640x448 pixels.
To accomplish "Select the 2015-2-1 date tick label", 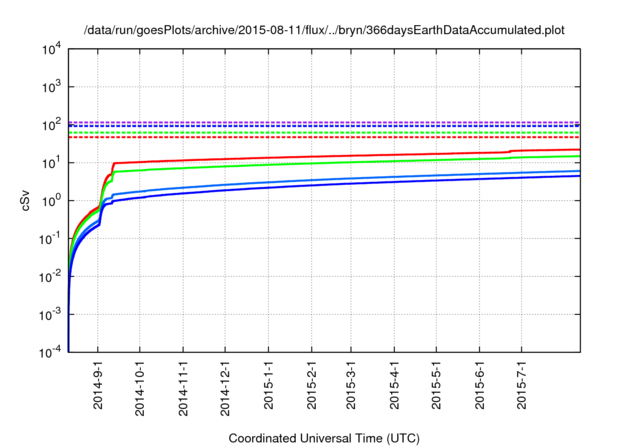I will (311, 390).
